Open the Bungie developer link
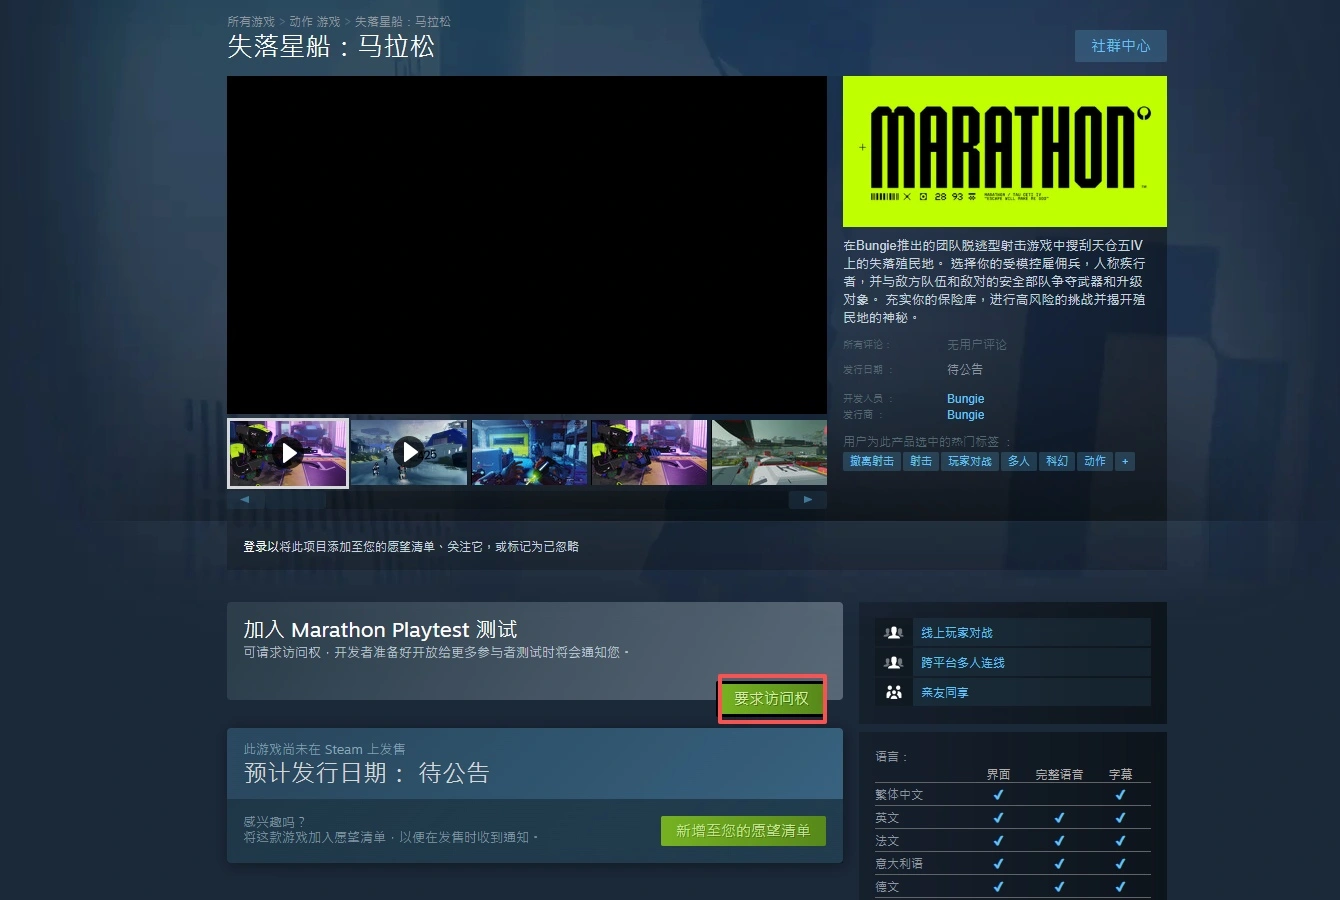The width and height of the screenshot is (1340, 900). pos(965,399)
